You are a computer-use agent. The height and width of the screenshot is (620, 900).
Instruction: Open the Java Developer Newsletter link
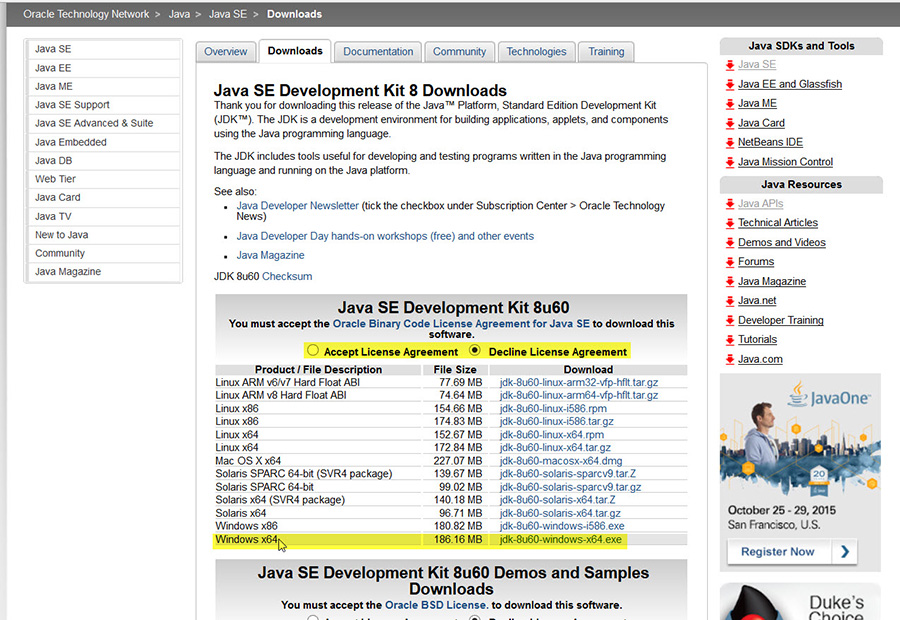click(297, 206)
